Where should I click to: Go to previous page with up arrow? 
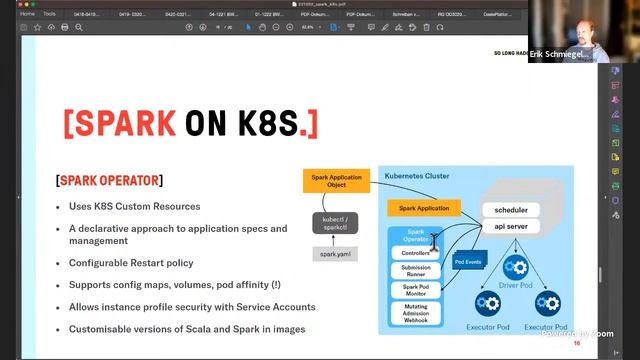click(x=189, y=27)
